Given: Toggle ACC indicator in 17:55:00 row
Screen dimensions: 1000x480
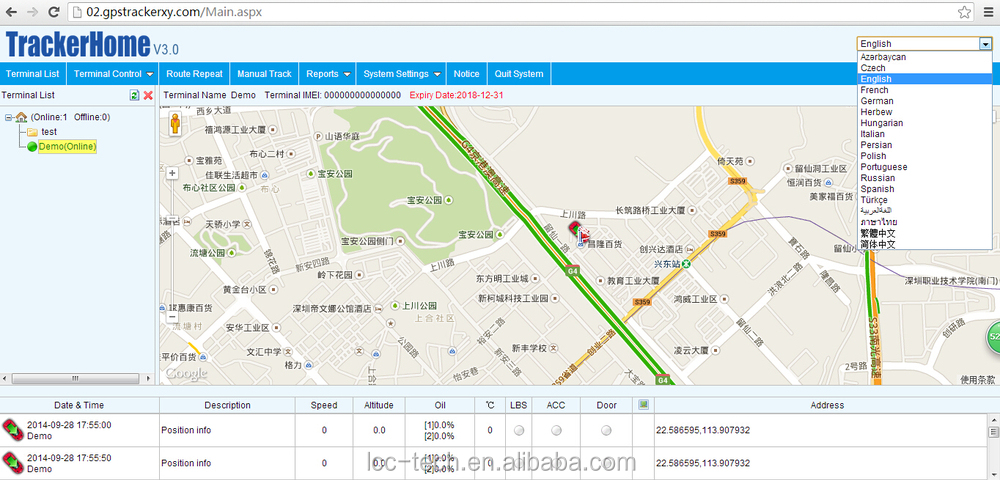Looking at the screenshot, I should [557, 431].
